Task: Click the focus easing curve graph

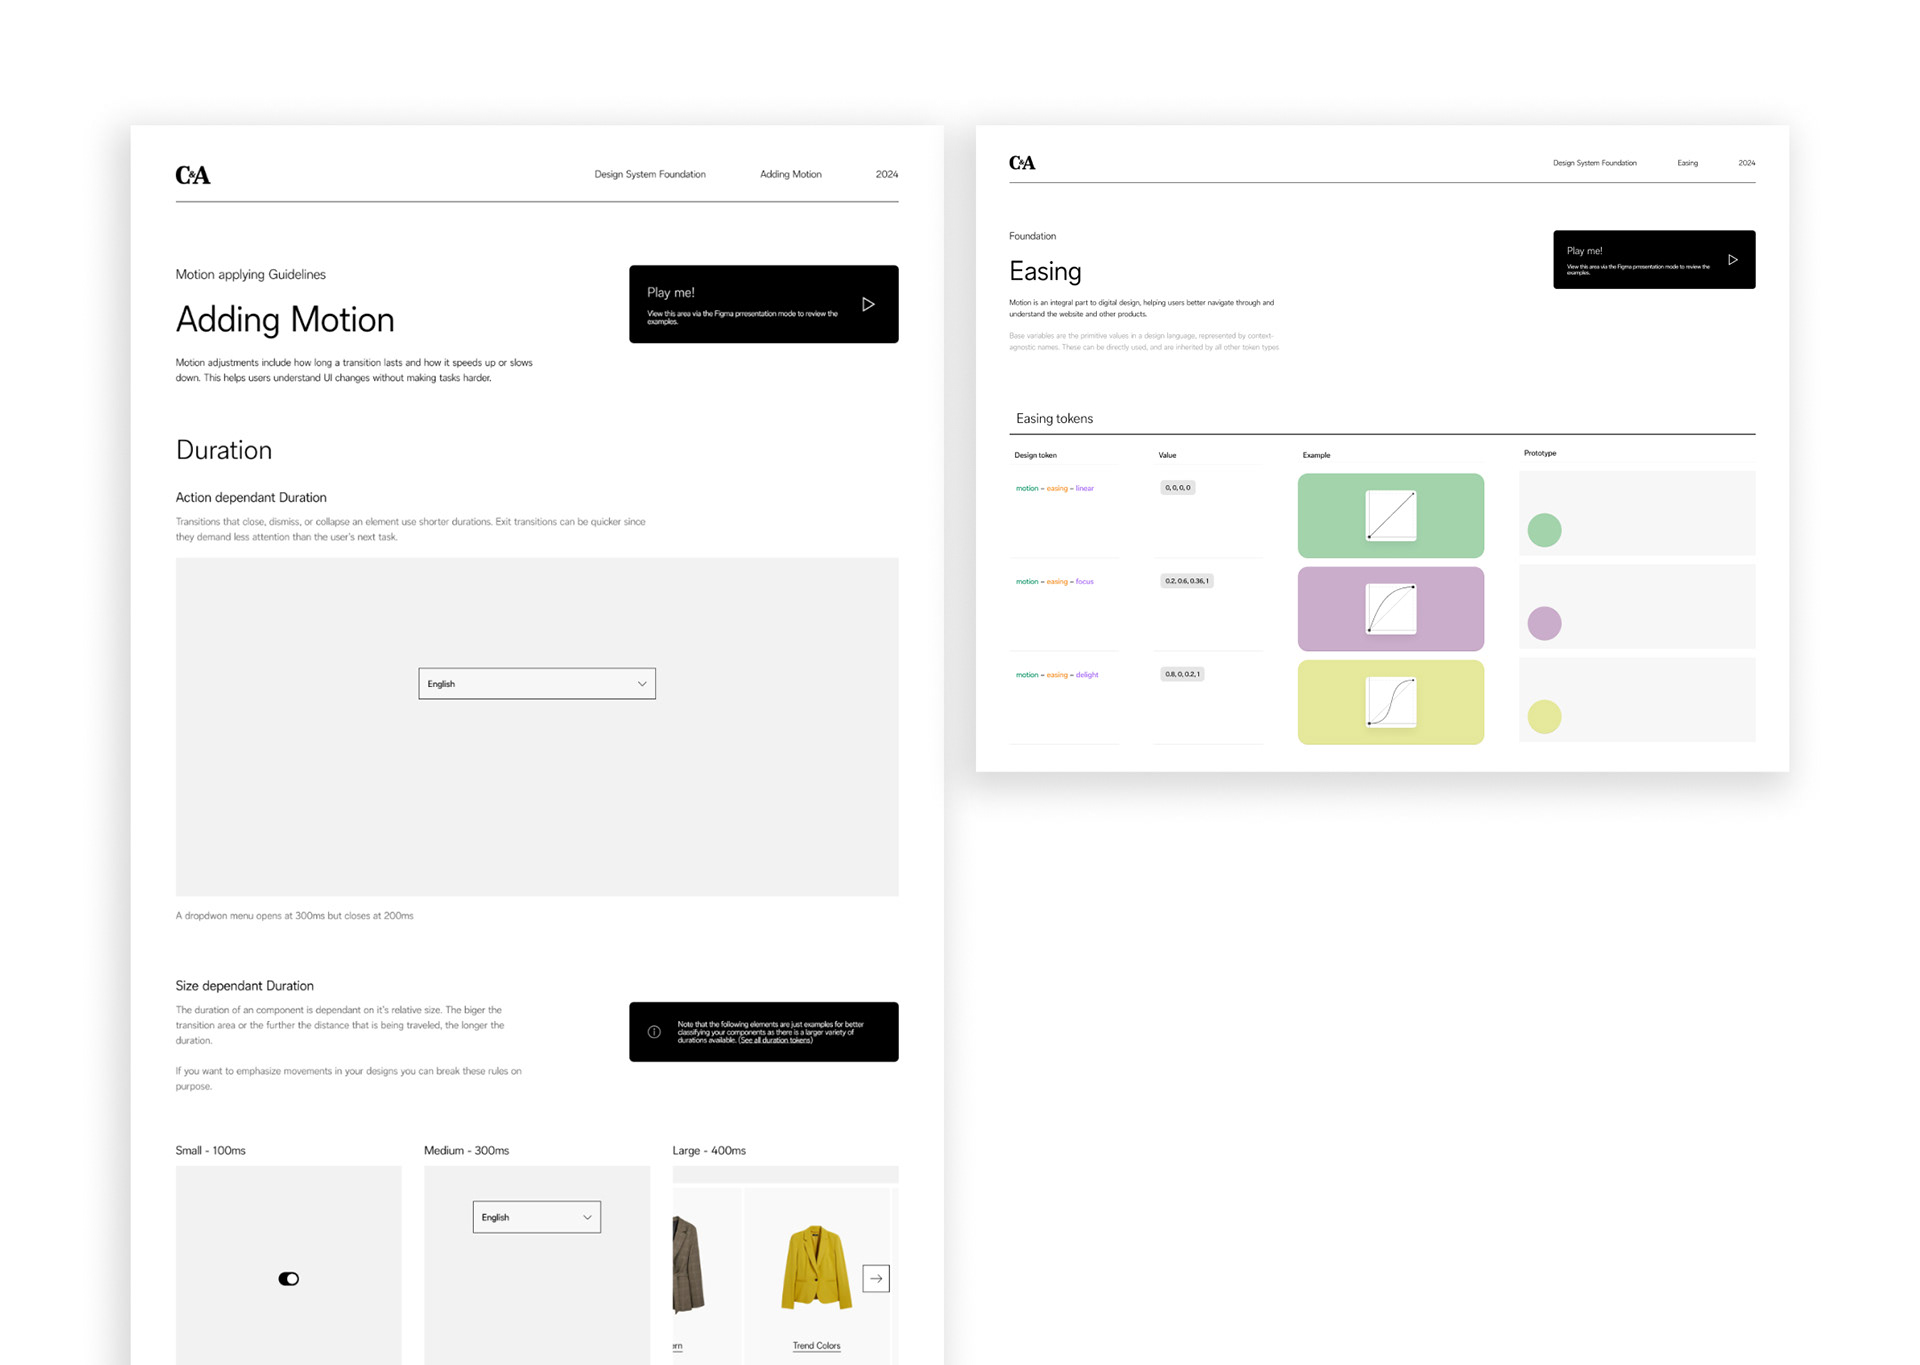Action: coord(1391,609)
